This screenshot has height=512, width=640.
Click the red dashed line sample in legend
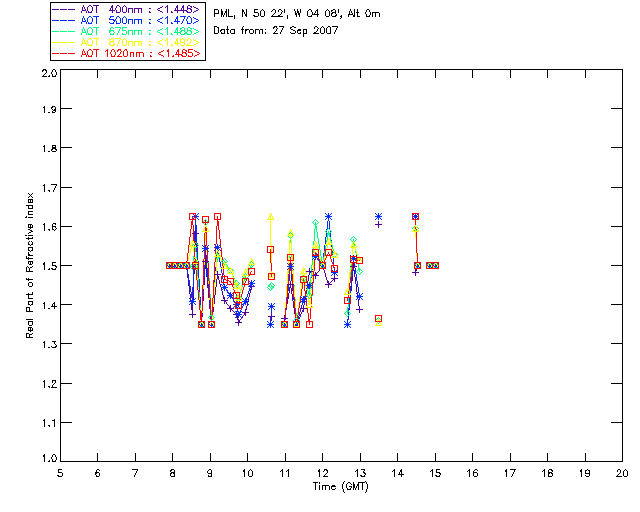click(x=64, y=53)
